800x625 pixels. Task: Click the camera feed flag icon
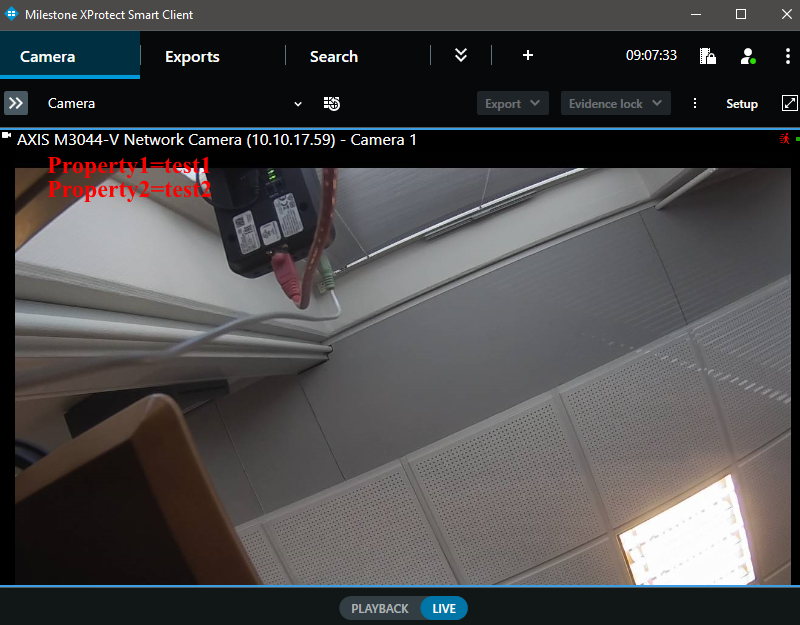coord(9,139)
